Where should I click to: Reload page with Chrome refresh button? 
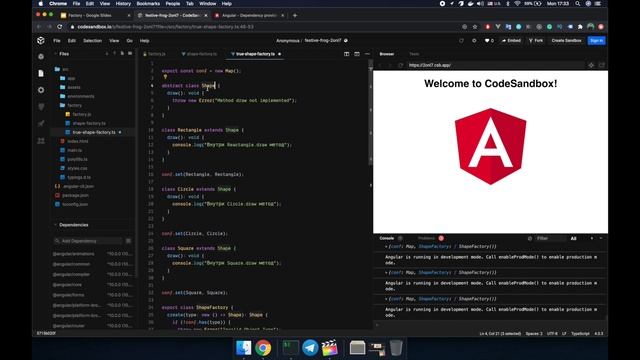[60, 27]
